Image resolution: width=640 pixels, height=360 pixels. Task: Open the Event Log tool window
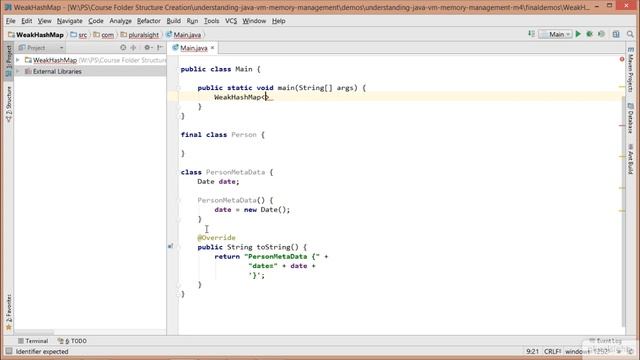(x=605, y=340)
